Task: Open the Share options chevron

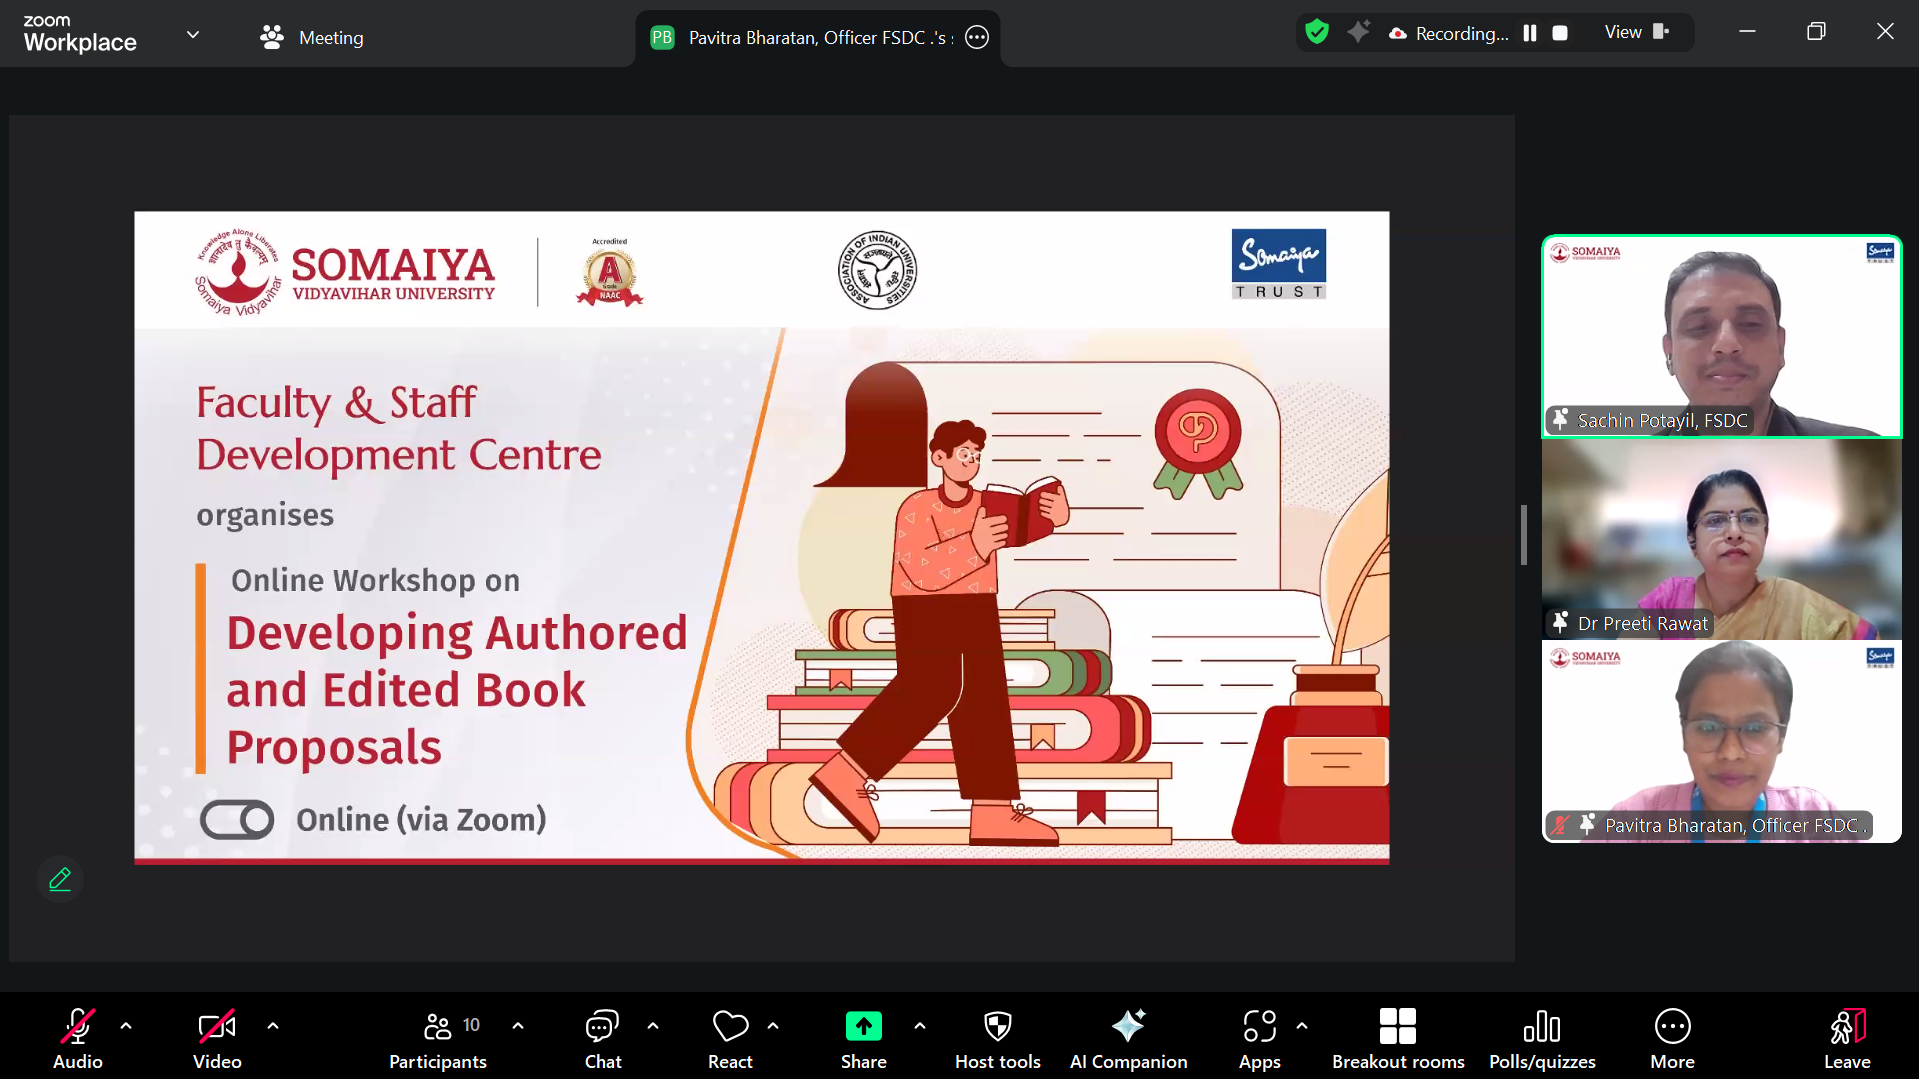Action: tap(920, 1026)
